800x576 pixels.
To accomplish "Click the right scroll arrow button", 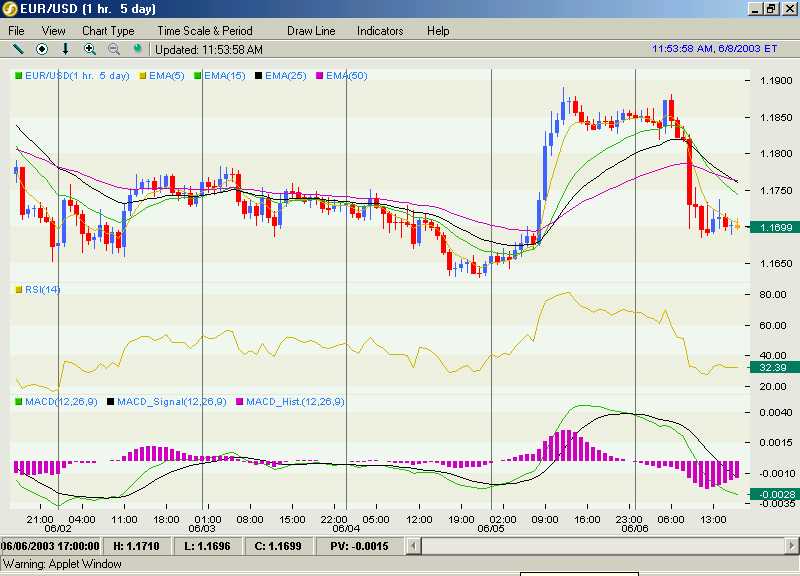I will point(792,546).
